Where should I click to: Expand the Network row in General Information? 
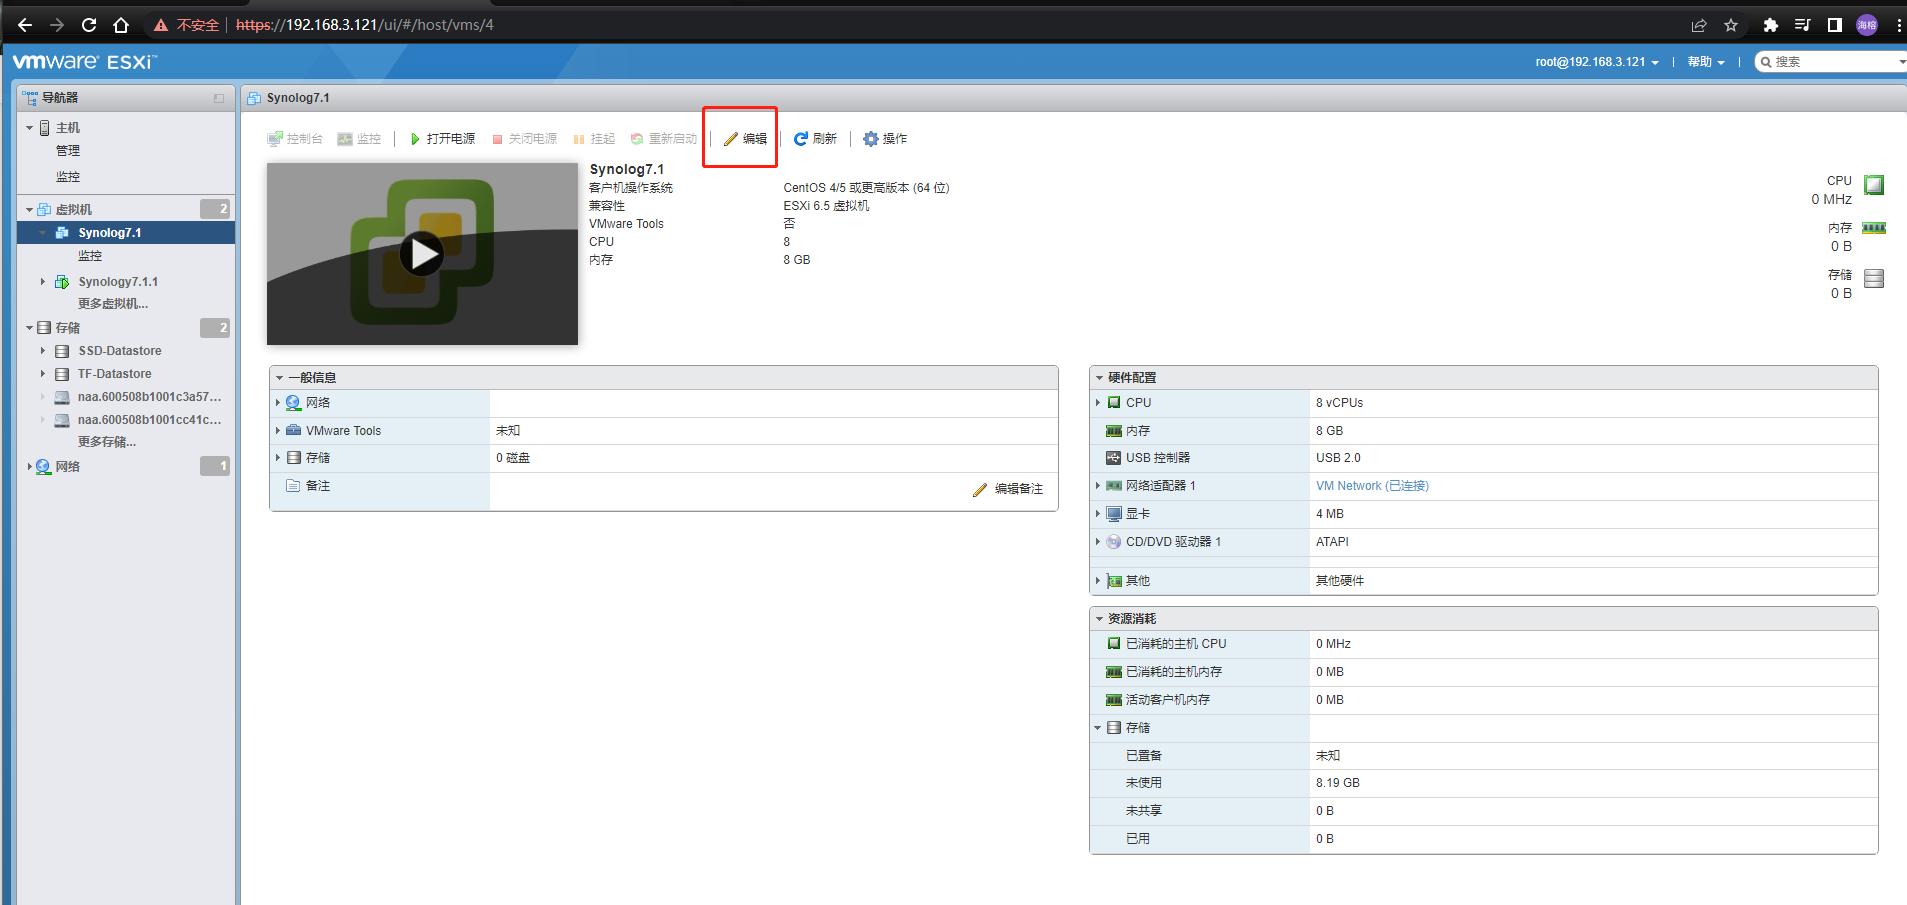pos(278,403)
